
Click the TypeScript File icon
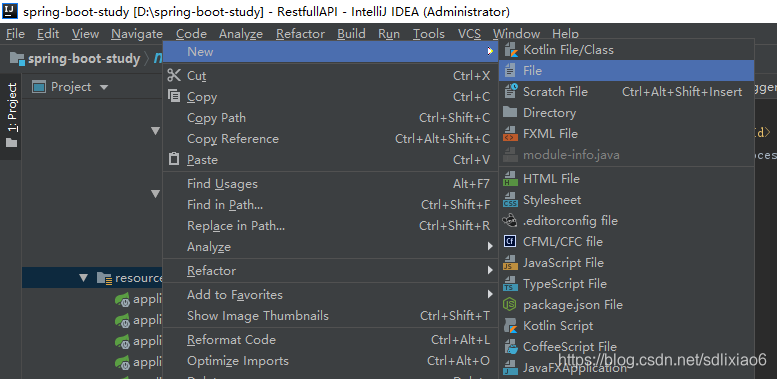510,284
